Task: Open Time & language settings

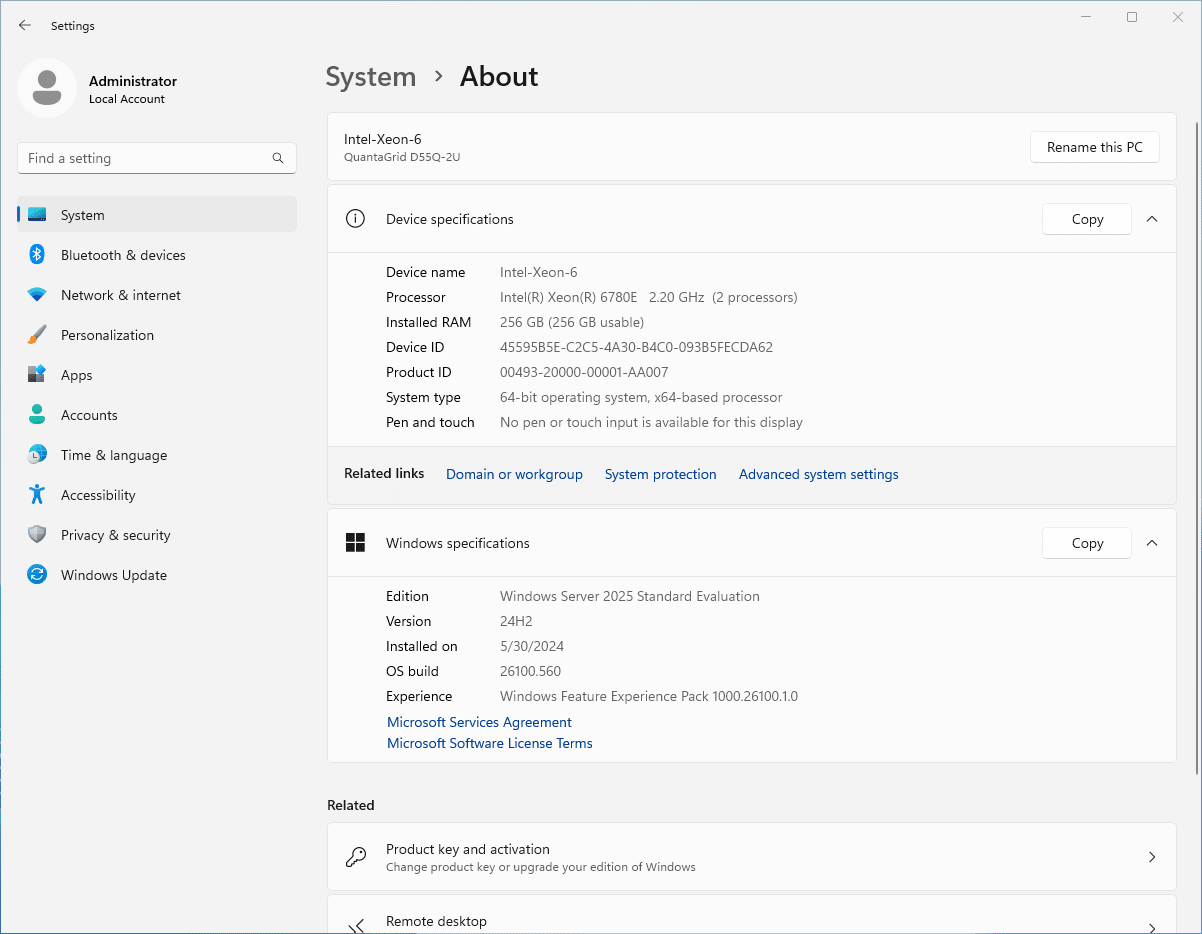Action: click(x=157, y=455)
